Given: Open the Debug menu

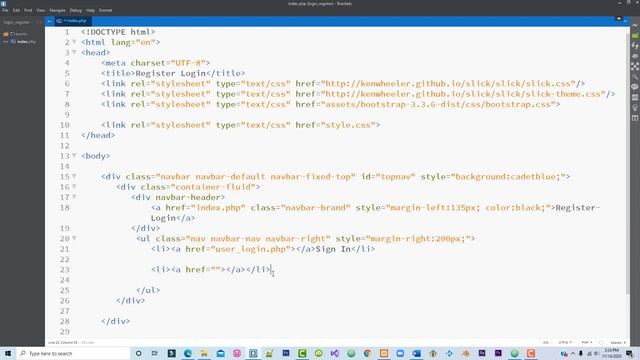Looking at the screenshot, I should [76, 10].
